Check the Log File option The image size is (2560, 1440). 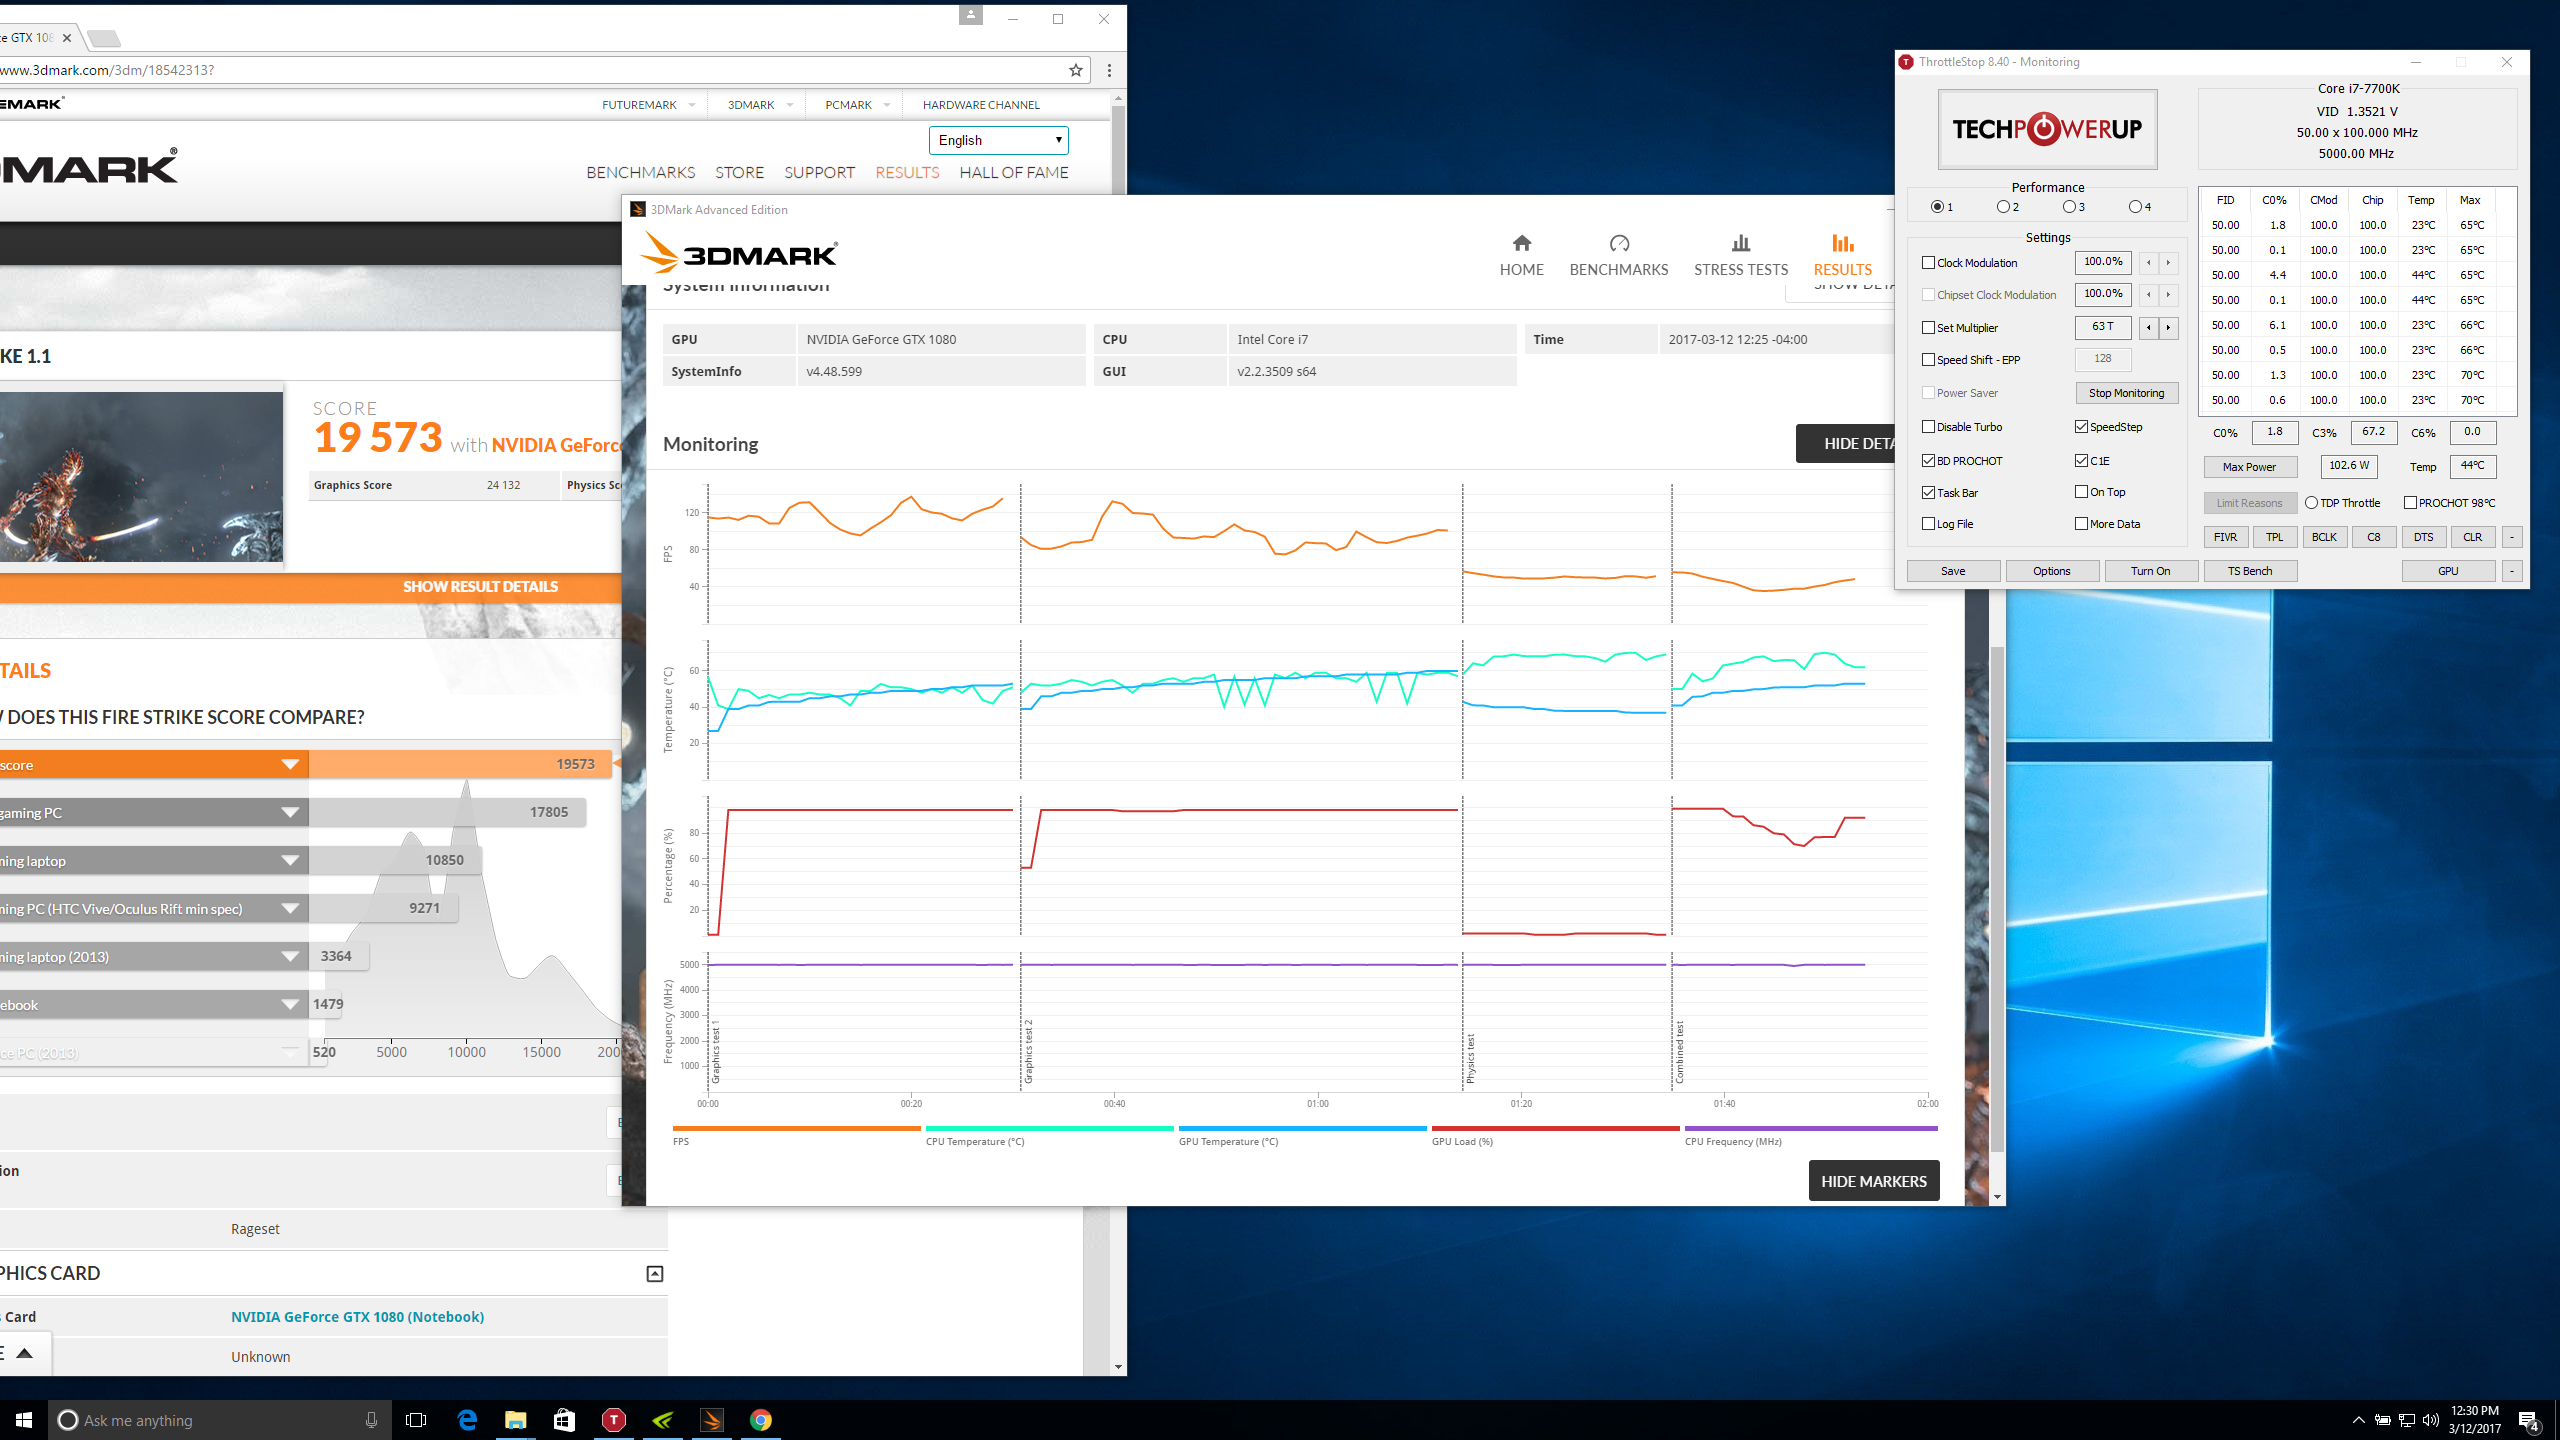(1928, 524)
